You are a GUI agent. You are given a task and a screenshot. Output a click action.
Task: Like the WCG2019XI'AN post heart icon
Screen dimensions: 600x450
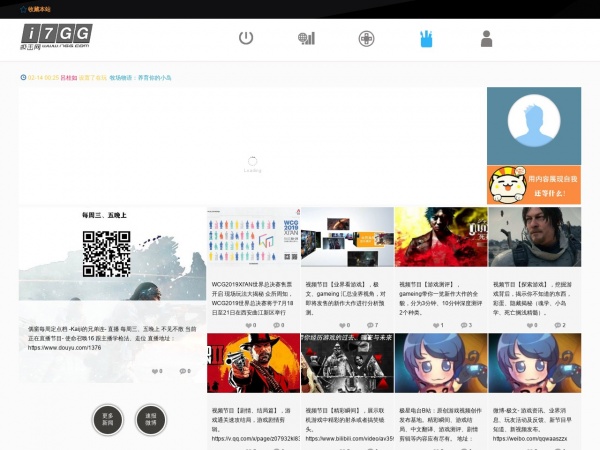[x=249, y=325]
